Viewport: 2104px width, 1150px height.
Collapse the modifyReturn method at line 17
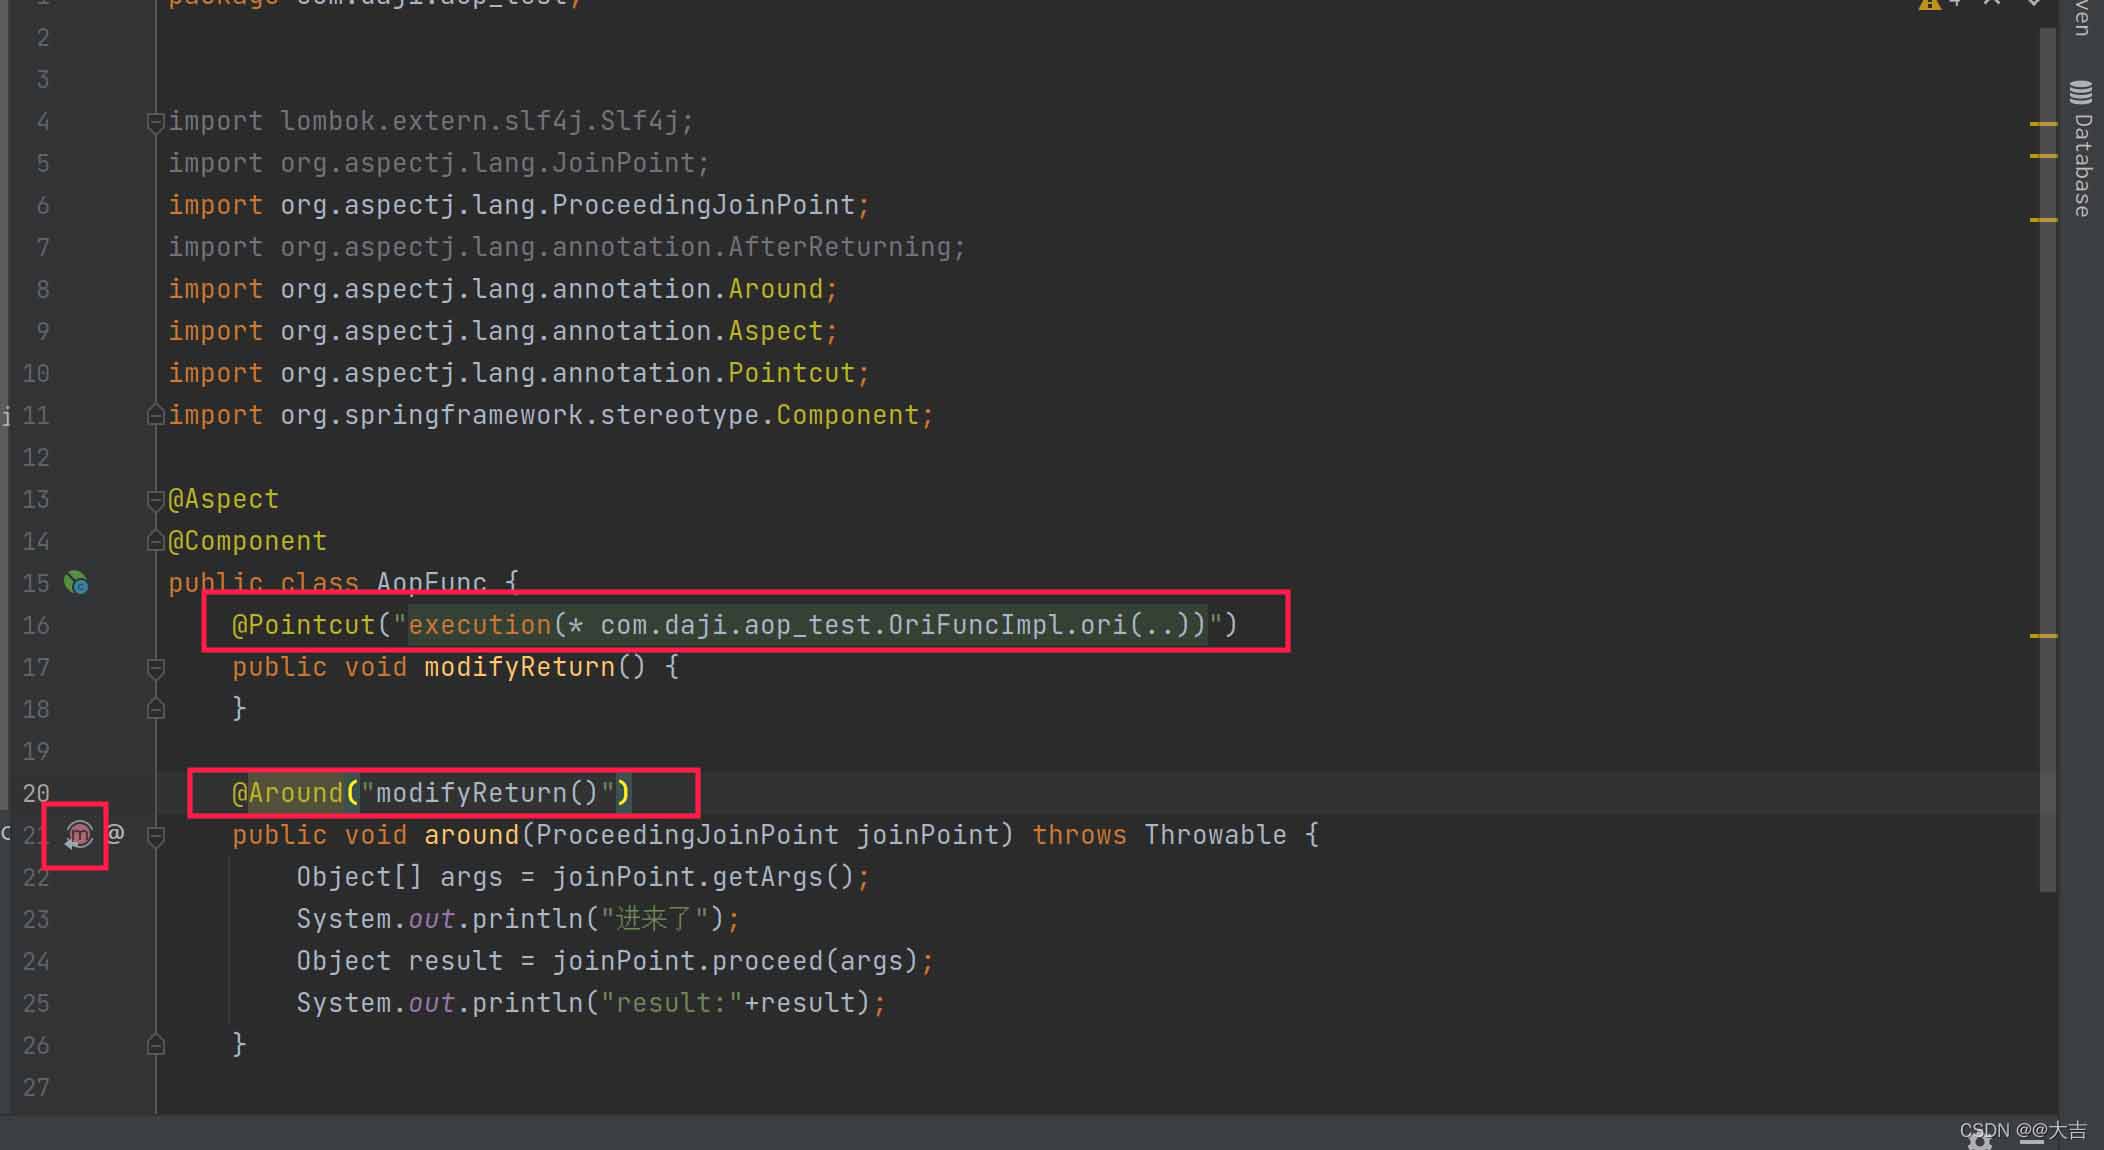[x=155, y=667]
